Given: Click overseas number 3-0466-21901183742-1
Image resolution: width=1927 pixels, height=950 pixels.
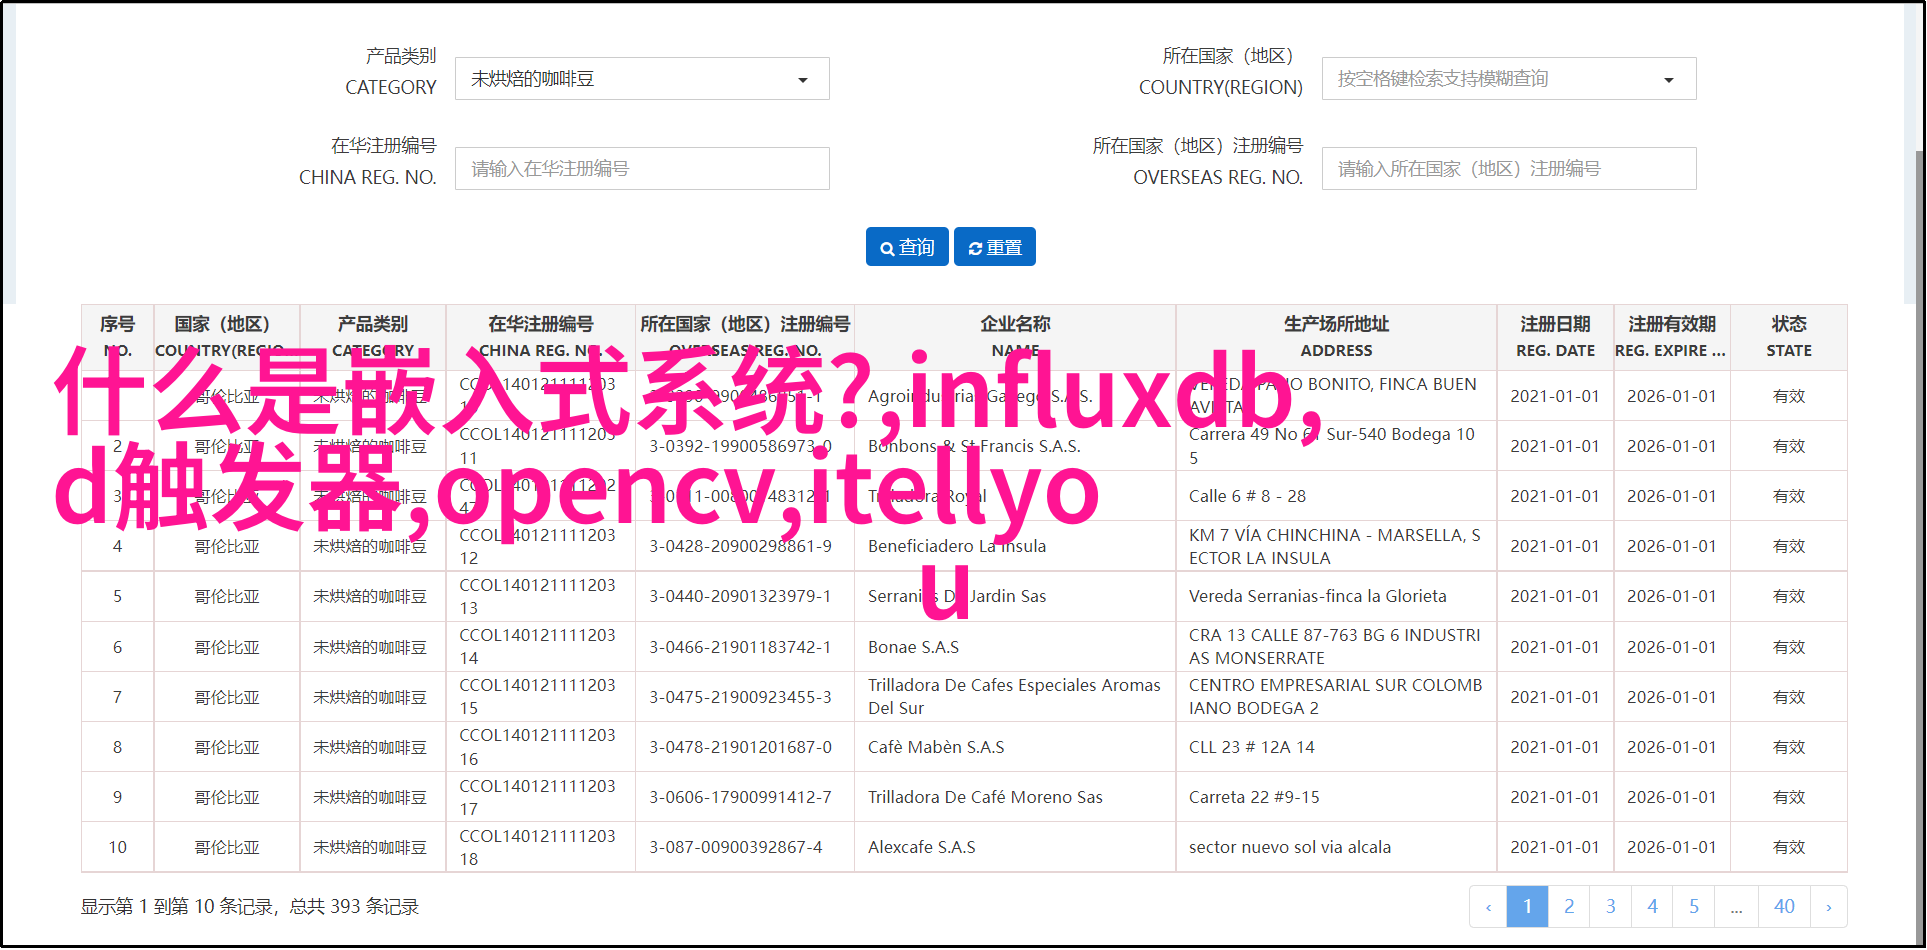Looking at the screenshot, I should tap(740, 647).
